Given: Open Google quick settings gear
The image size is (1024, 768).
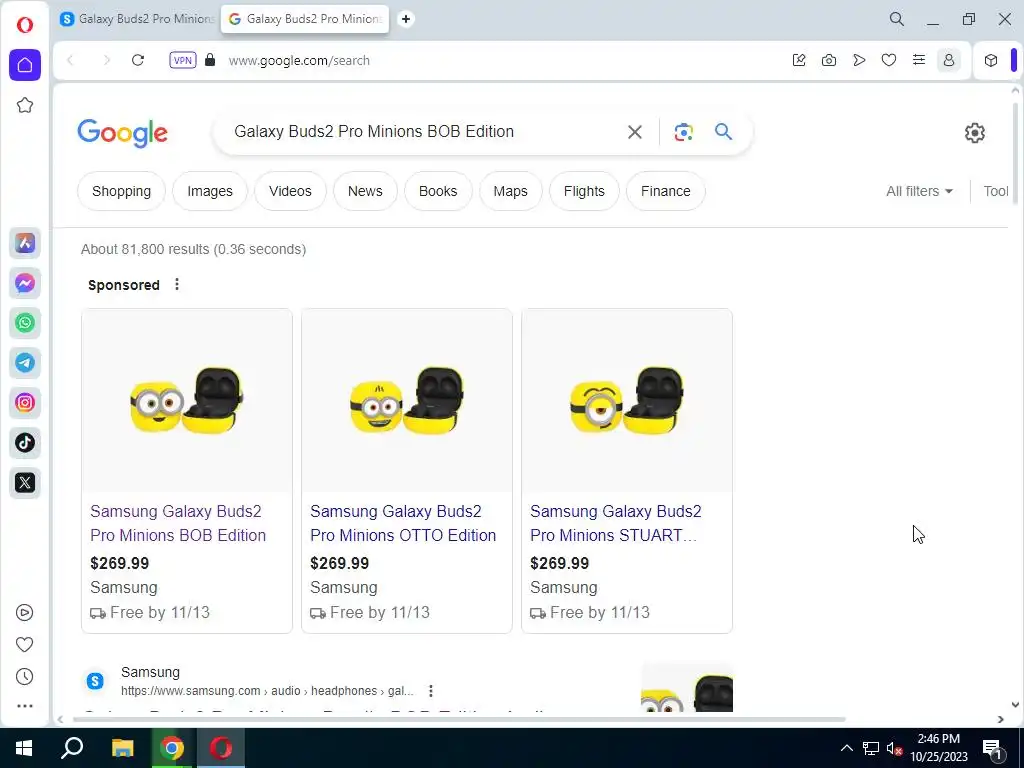Looking at the screenshot, I should coord(974,133).
